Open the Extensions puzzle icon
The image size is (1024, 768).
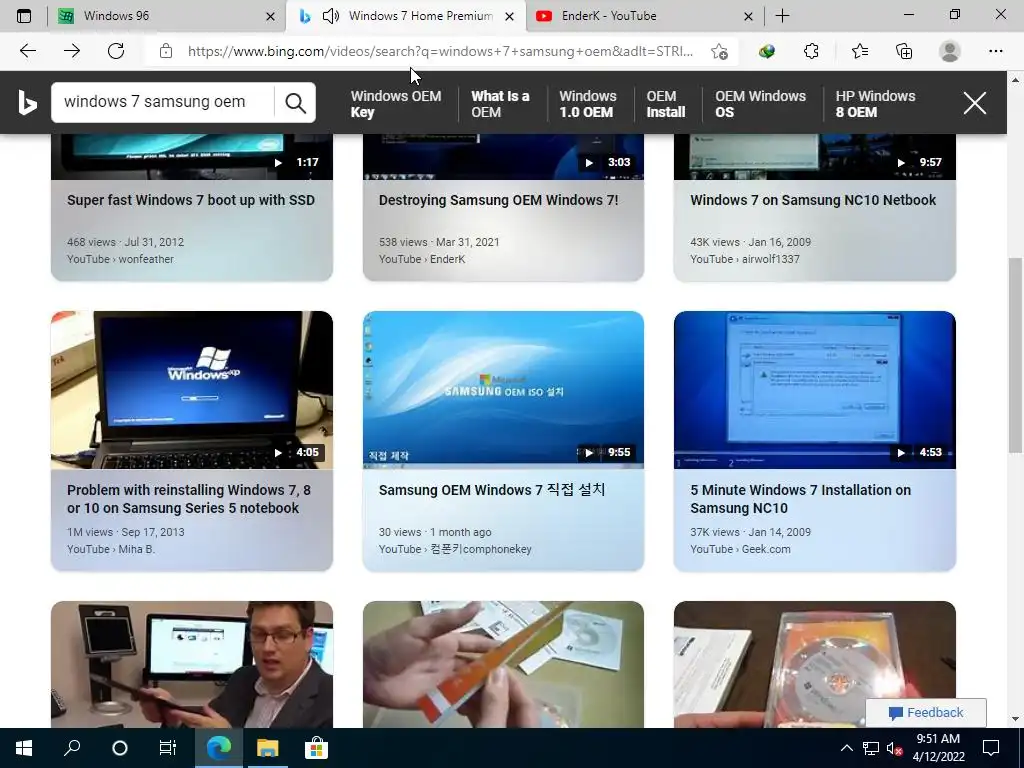point(811,51)
